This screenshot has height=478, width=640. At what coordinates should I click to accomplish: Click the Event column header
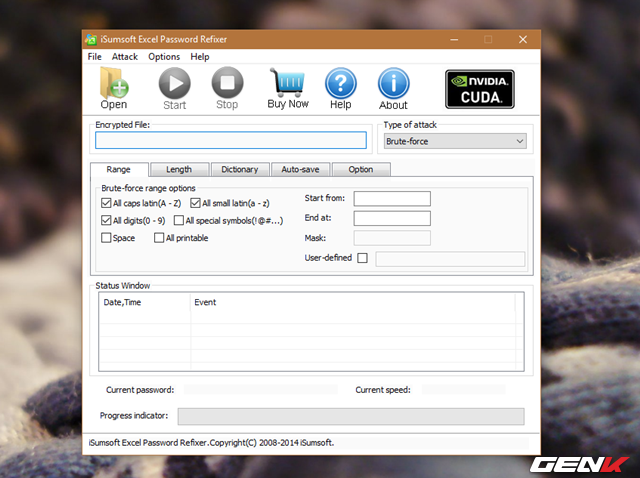coord(353,302)
